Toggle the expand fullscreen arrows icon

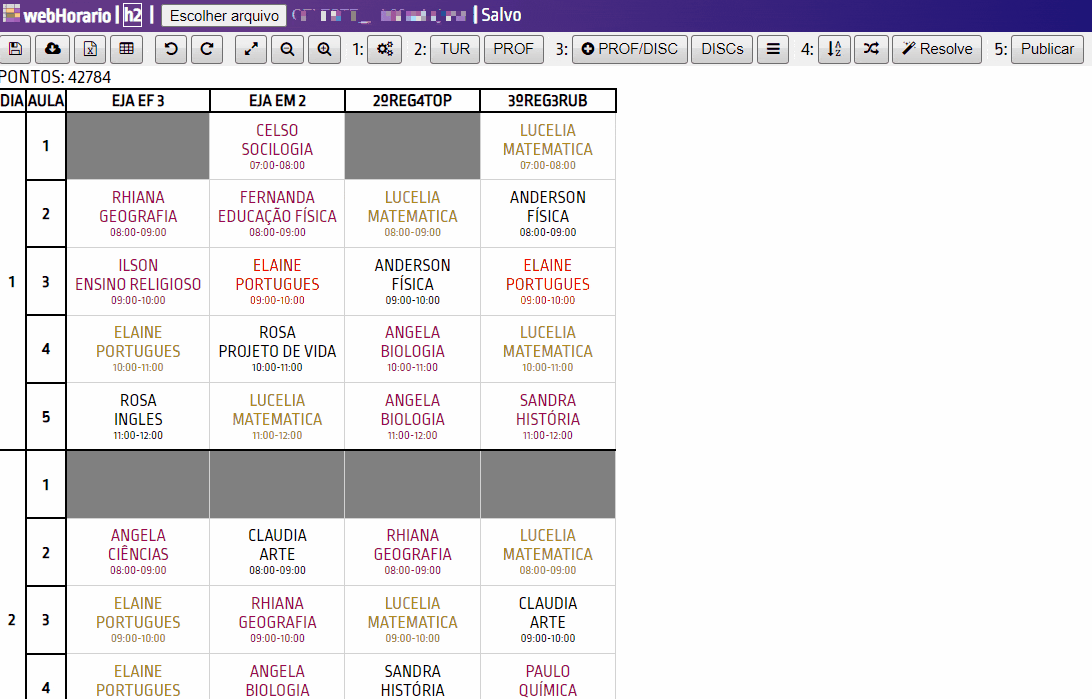coord(251,49)
